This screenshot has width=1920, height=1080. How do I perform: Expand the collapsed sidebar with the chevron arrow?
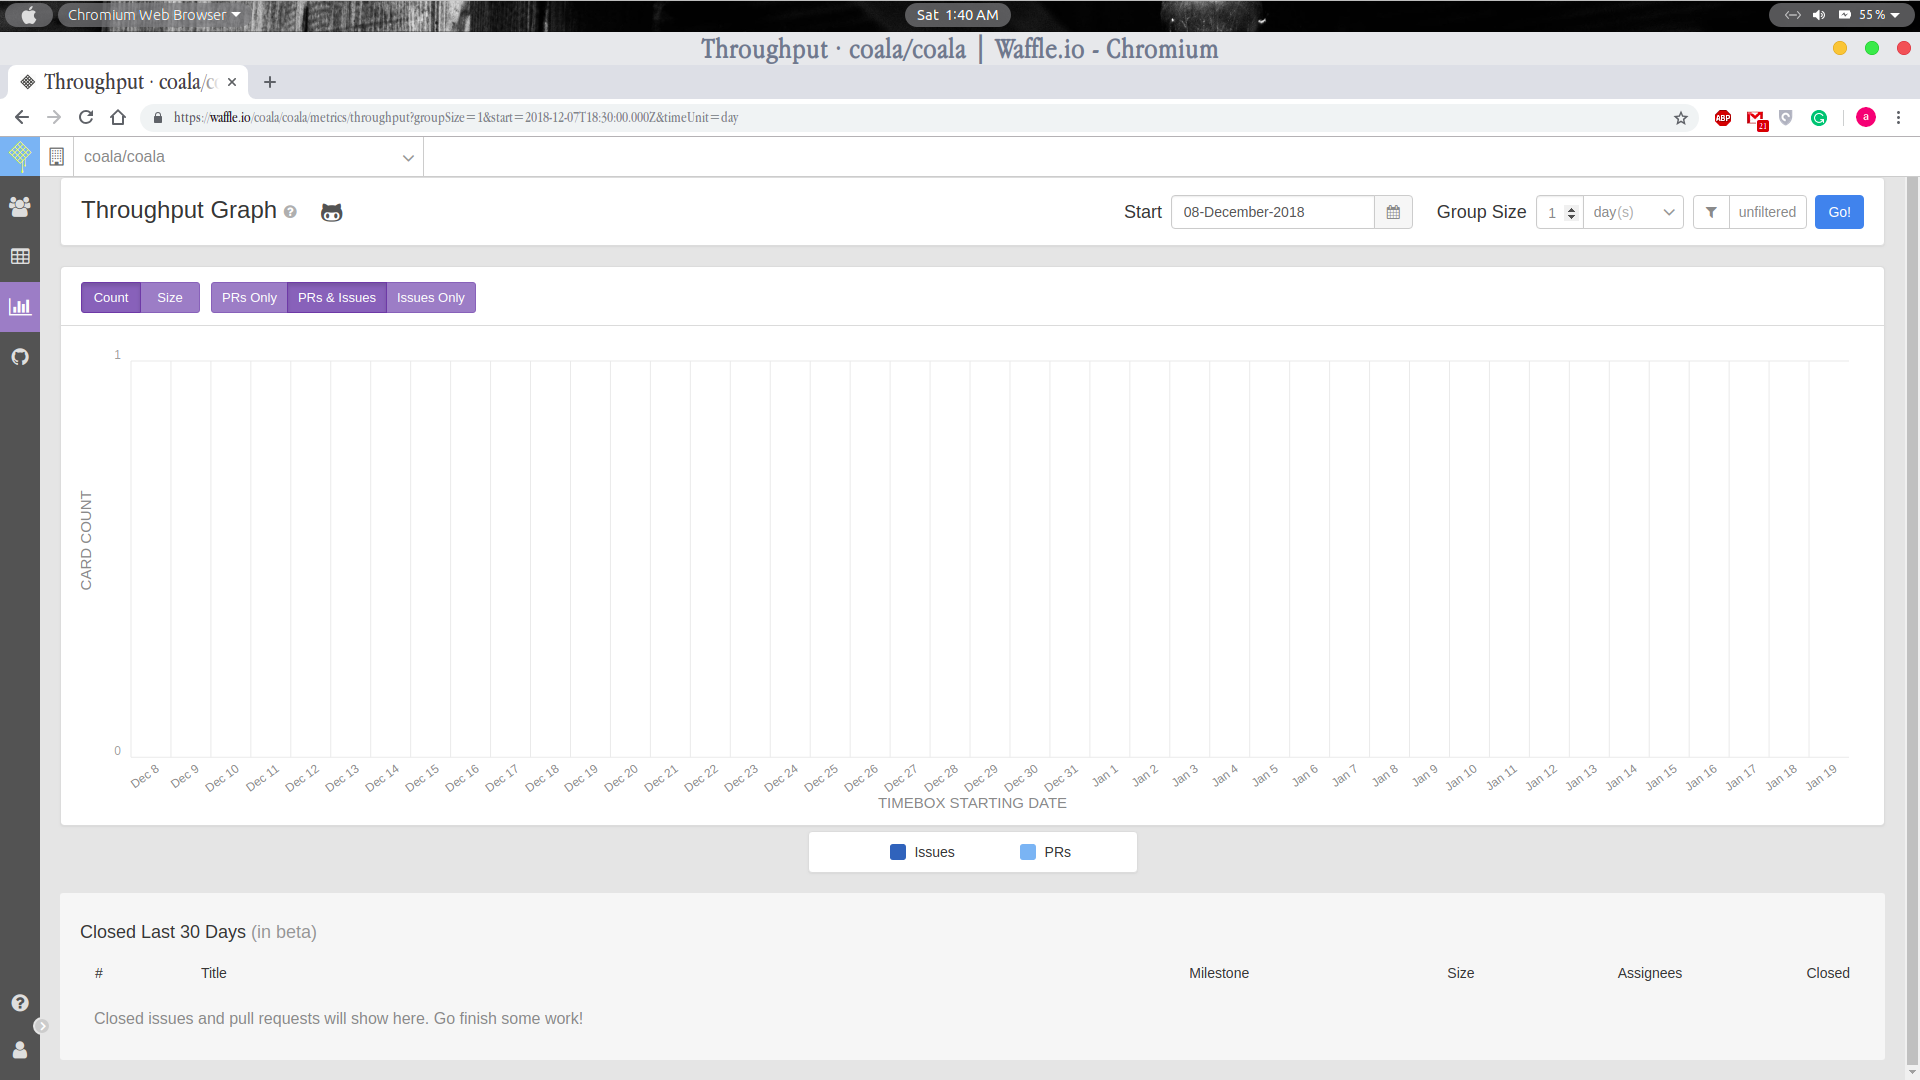click(x=42, y=1025)
